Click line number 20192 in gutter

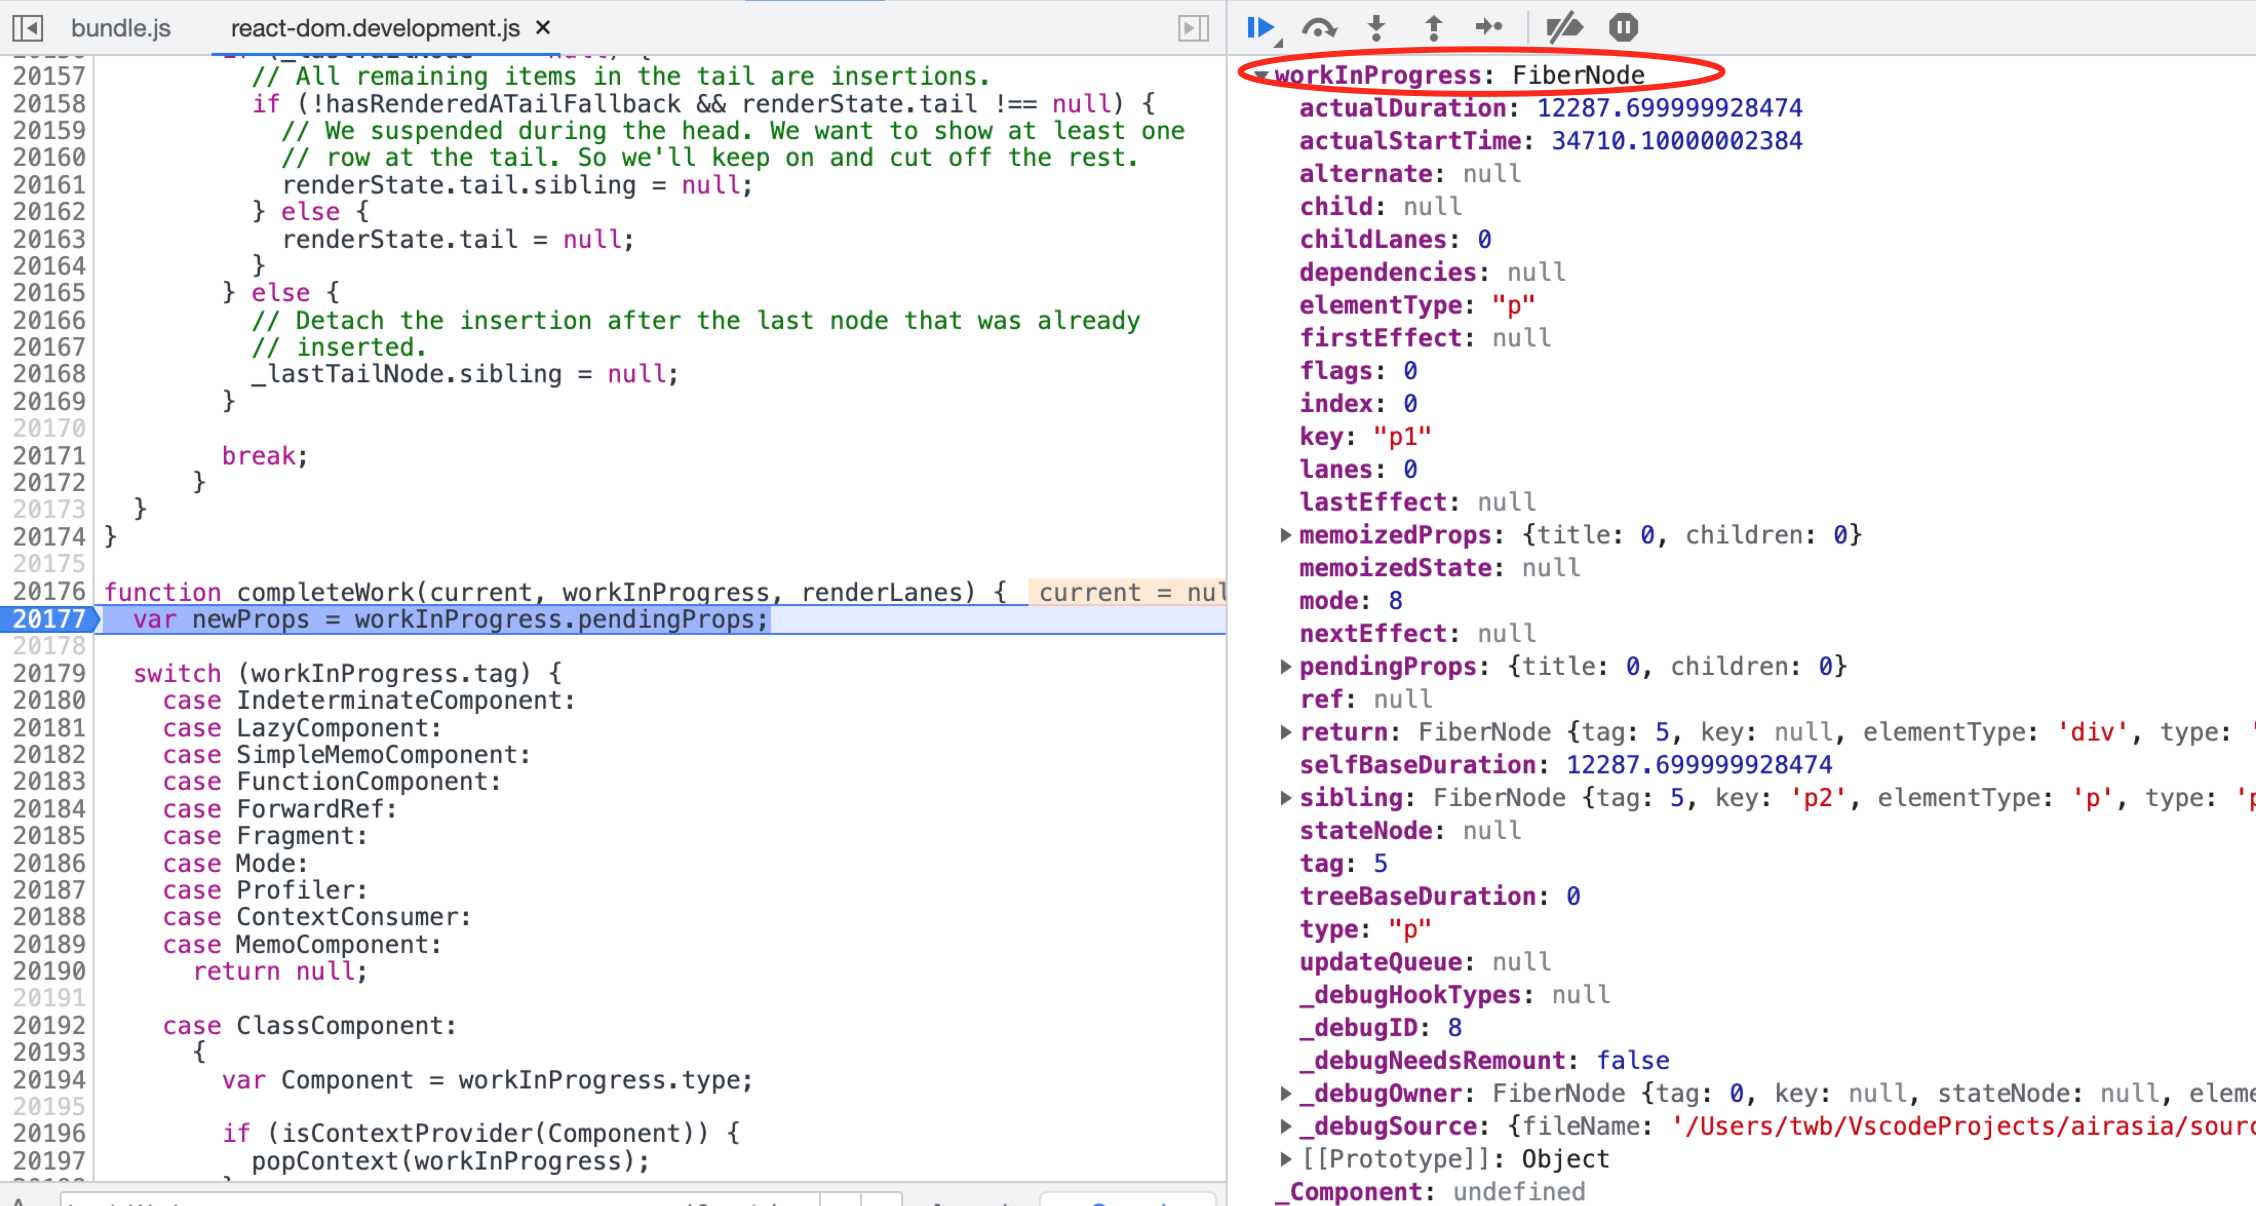pyautogui.click(x=48, y=1025)
